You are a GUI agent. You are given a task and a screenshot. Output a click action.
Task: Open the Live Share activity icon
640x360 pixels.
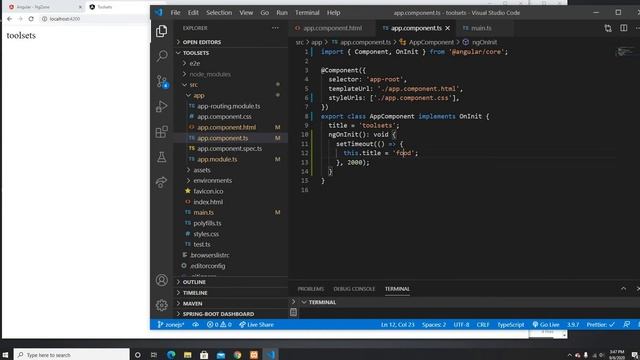pos(162,182)
